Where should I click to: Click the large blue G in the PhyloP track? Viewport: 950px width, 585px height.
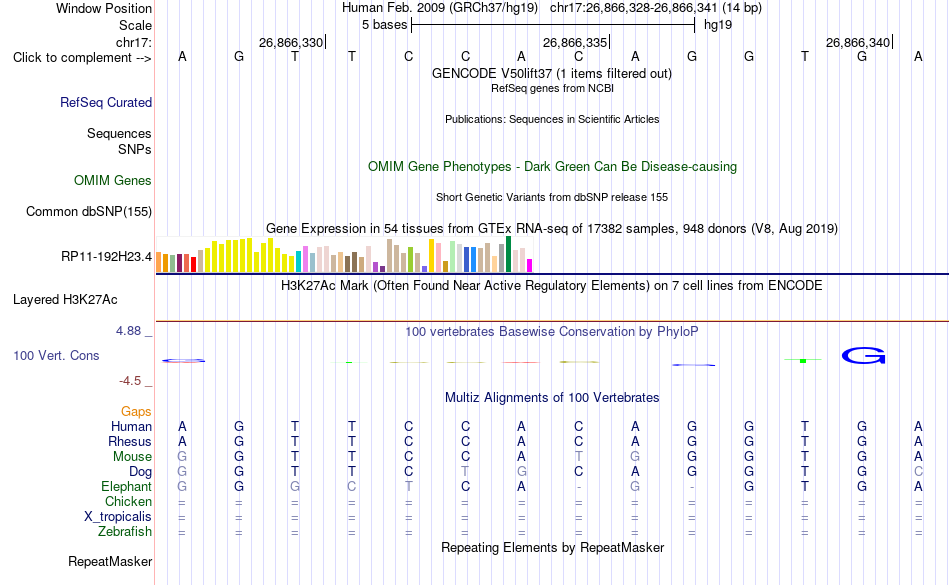863,355
